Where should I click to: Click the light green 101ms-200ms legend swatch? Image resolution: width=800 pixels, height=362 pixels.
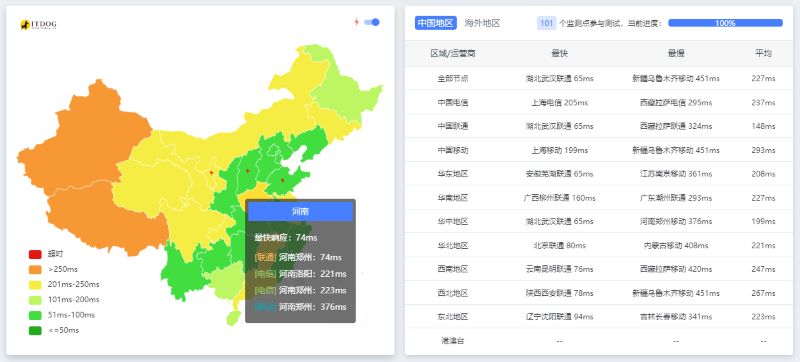(35, 300)
